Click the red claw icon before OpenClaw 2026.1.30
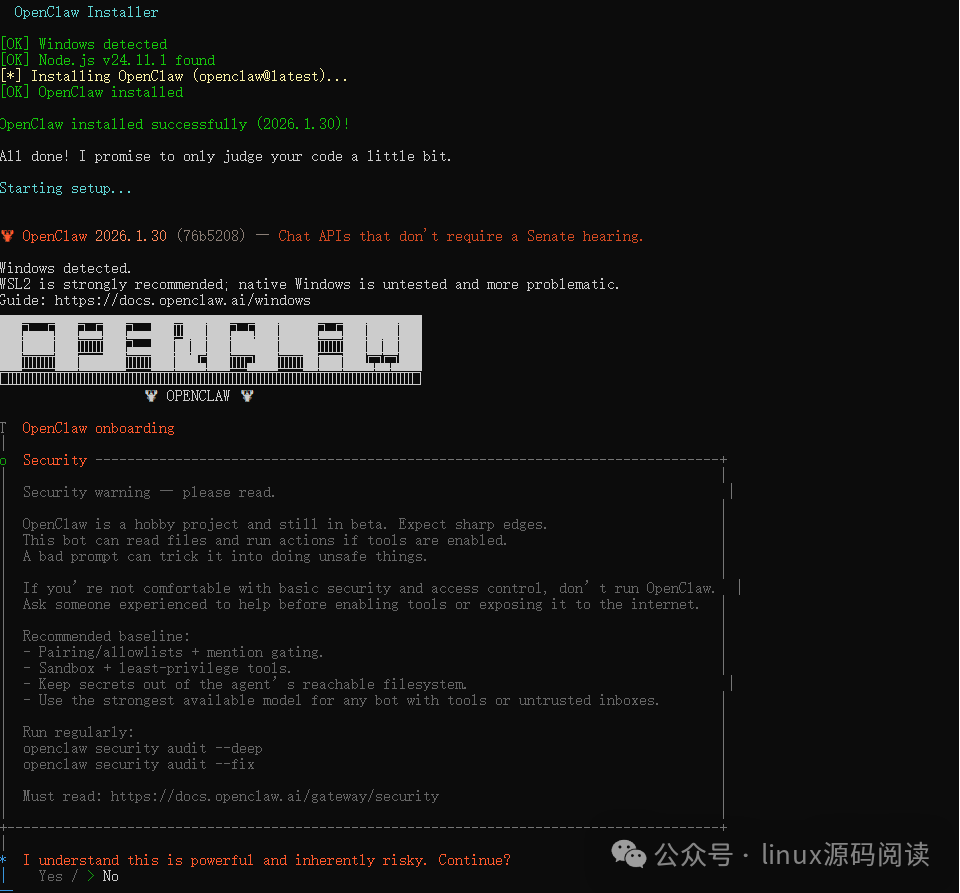This screenshot has height=893, width=960. 8,236
